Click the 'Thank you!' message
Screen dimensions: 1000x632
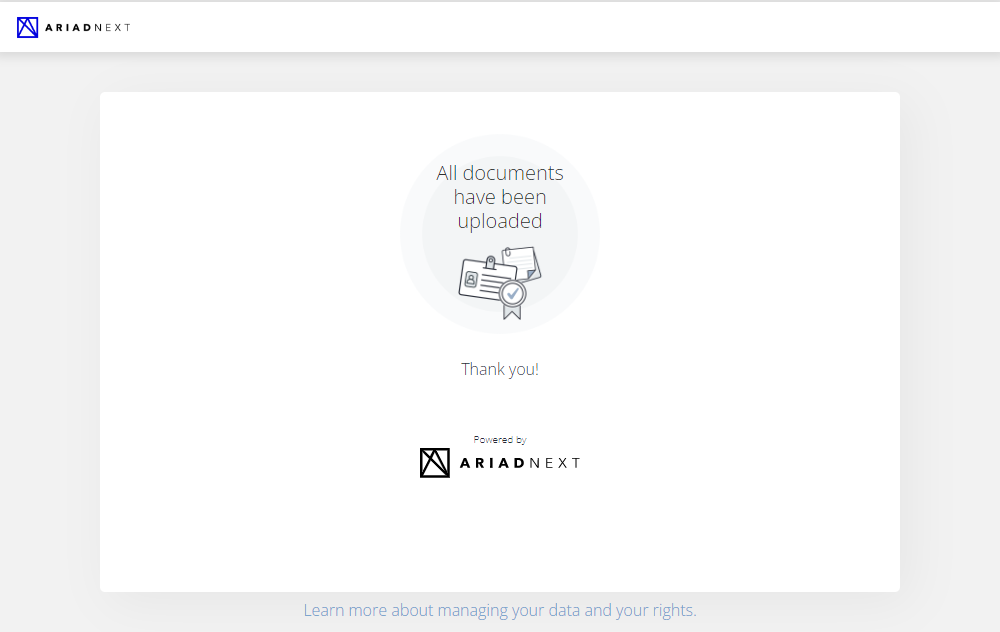pos(500,369)
